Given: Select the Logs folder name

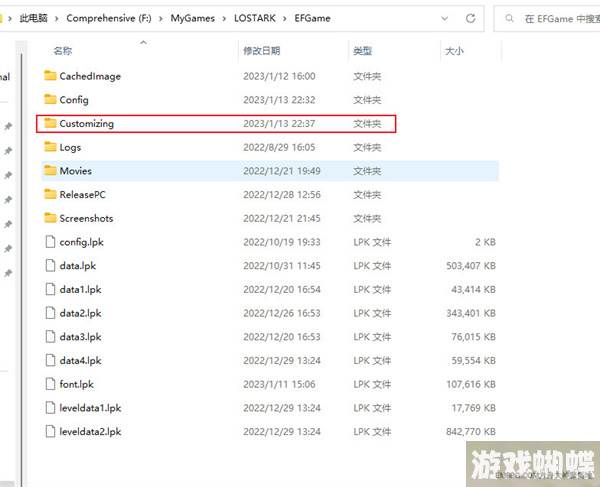Looking at the screenshot, I should click(70, 147).
